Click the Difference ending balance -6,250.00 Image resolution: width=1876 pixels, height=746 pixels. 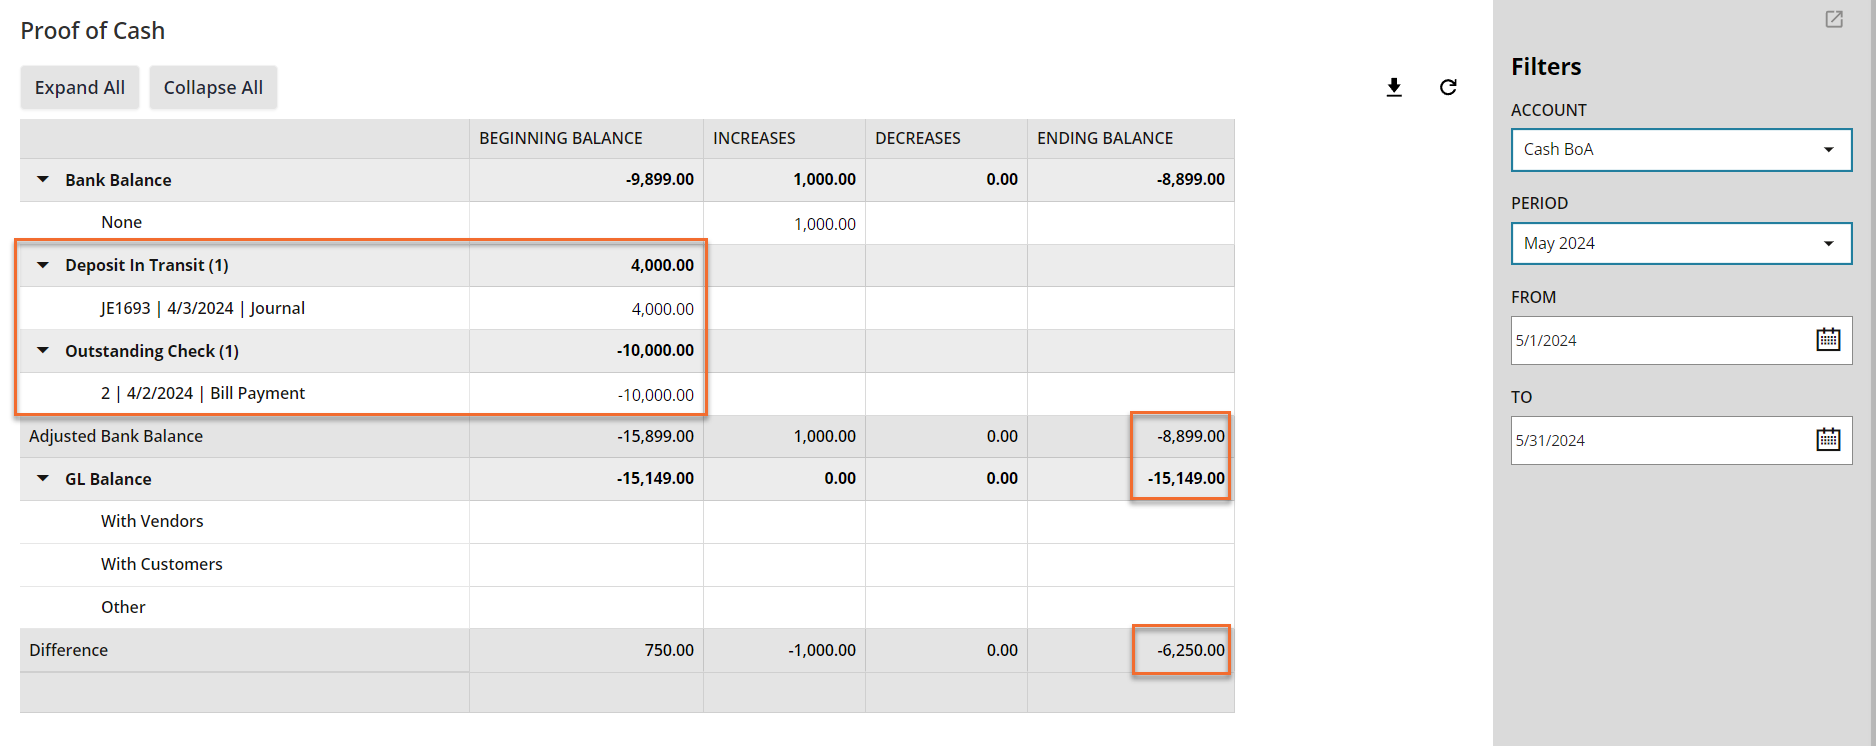click(x=1190, y=651)
